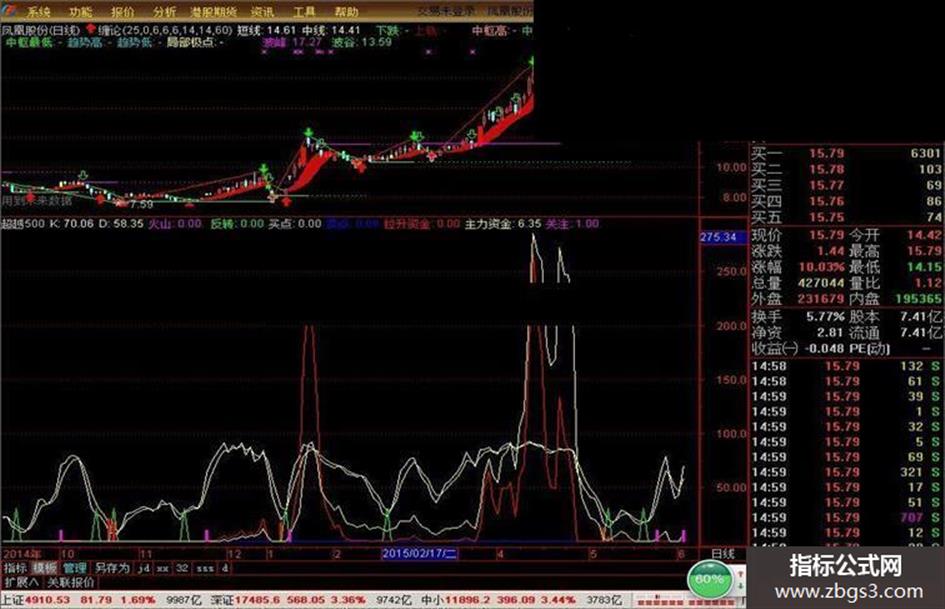
Task: Open the 工具 menu
Action: 304,11
